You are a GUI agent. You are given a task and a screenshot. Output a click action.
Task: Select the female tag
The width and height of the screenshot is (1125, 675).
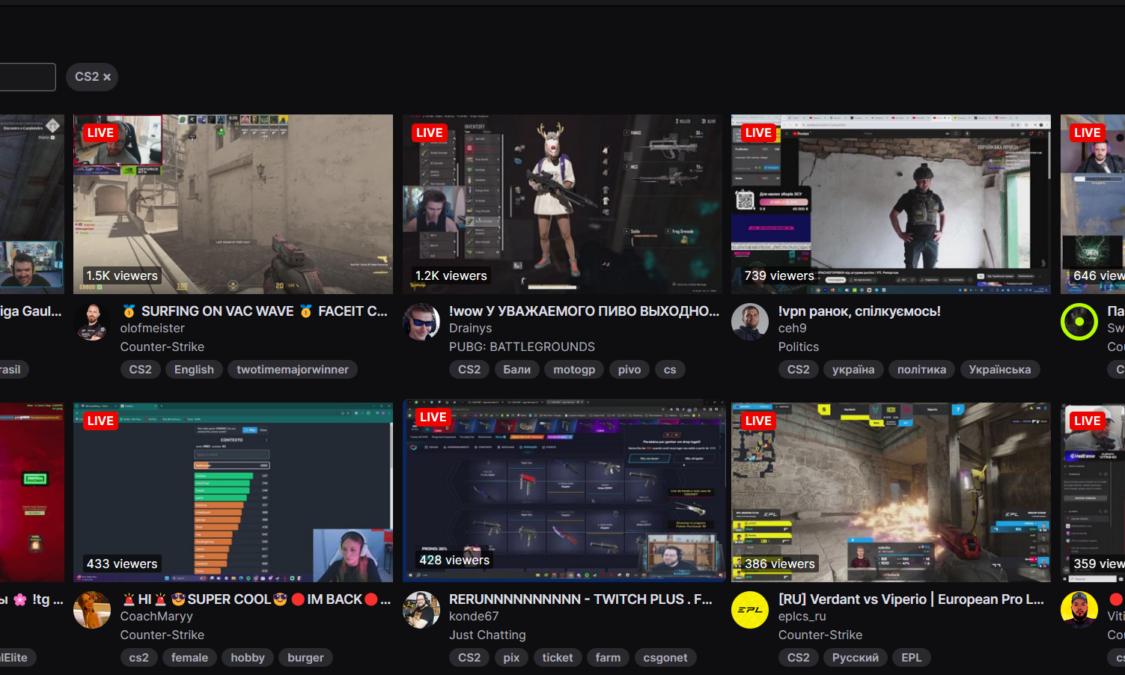[x=189, y=657]
